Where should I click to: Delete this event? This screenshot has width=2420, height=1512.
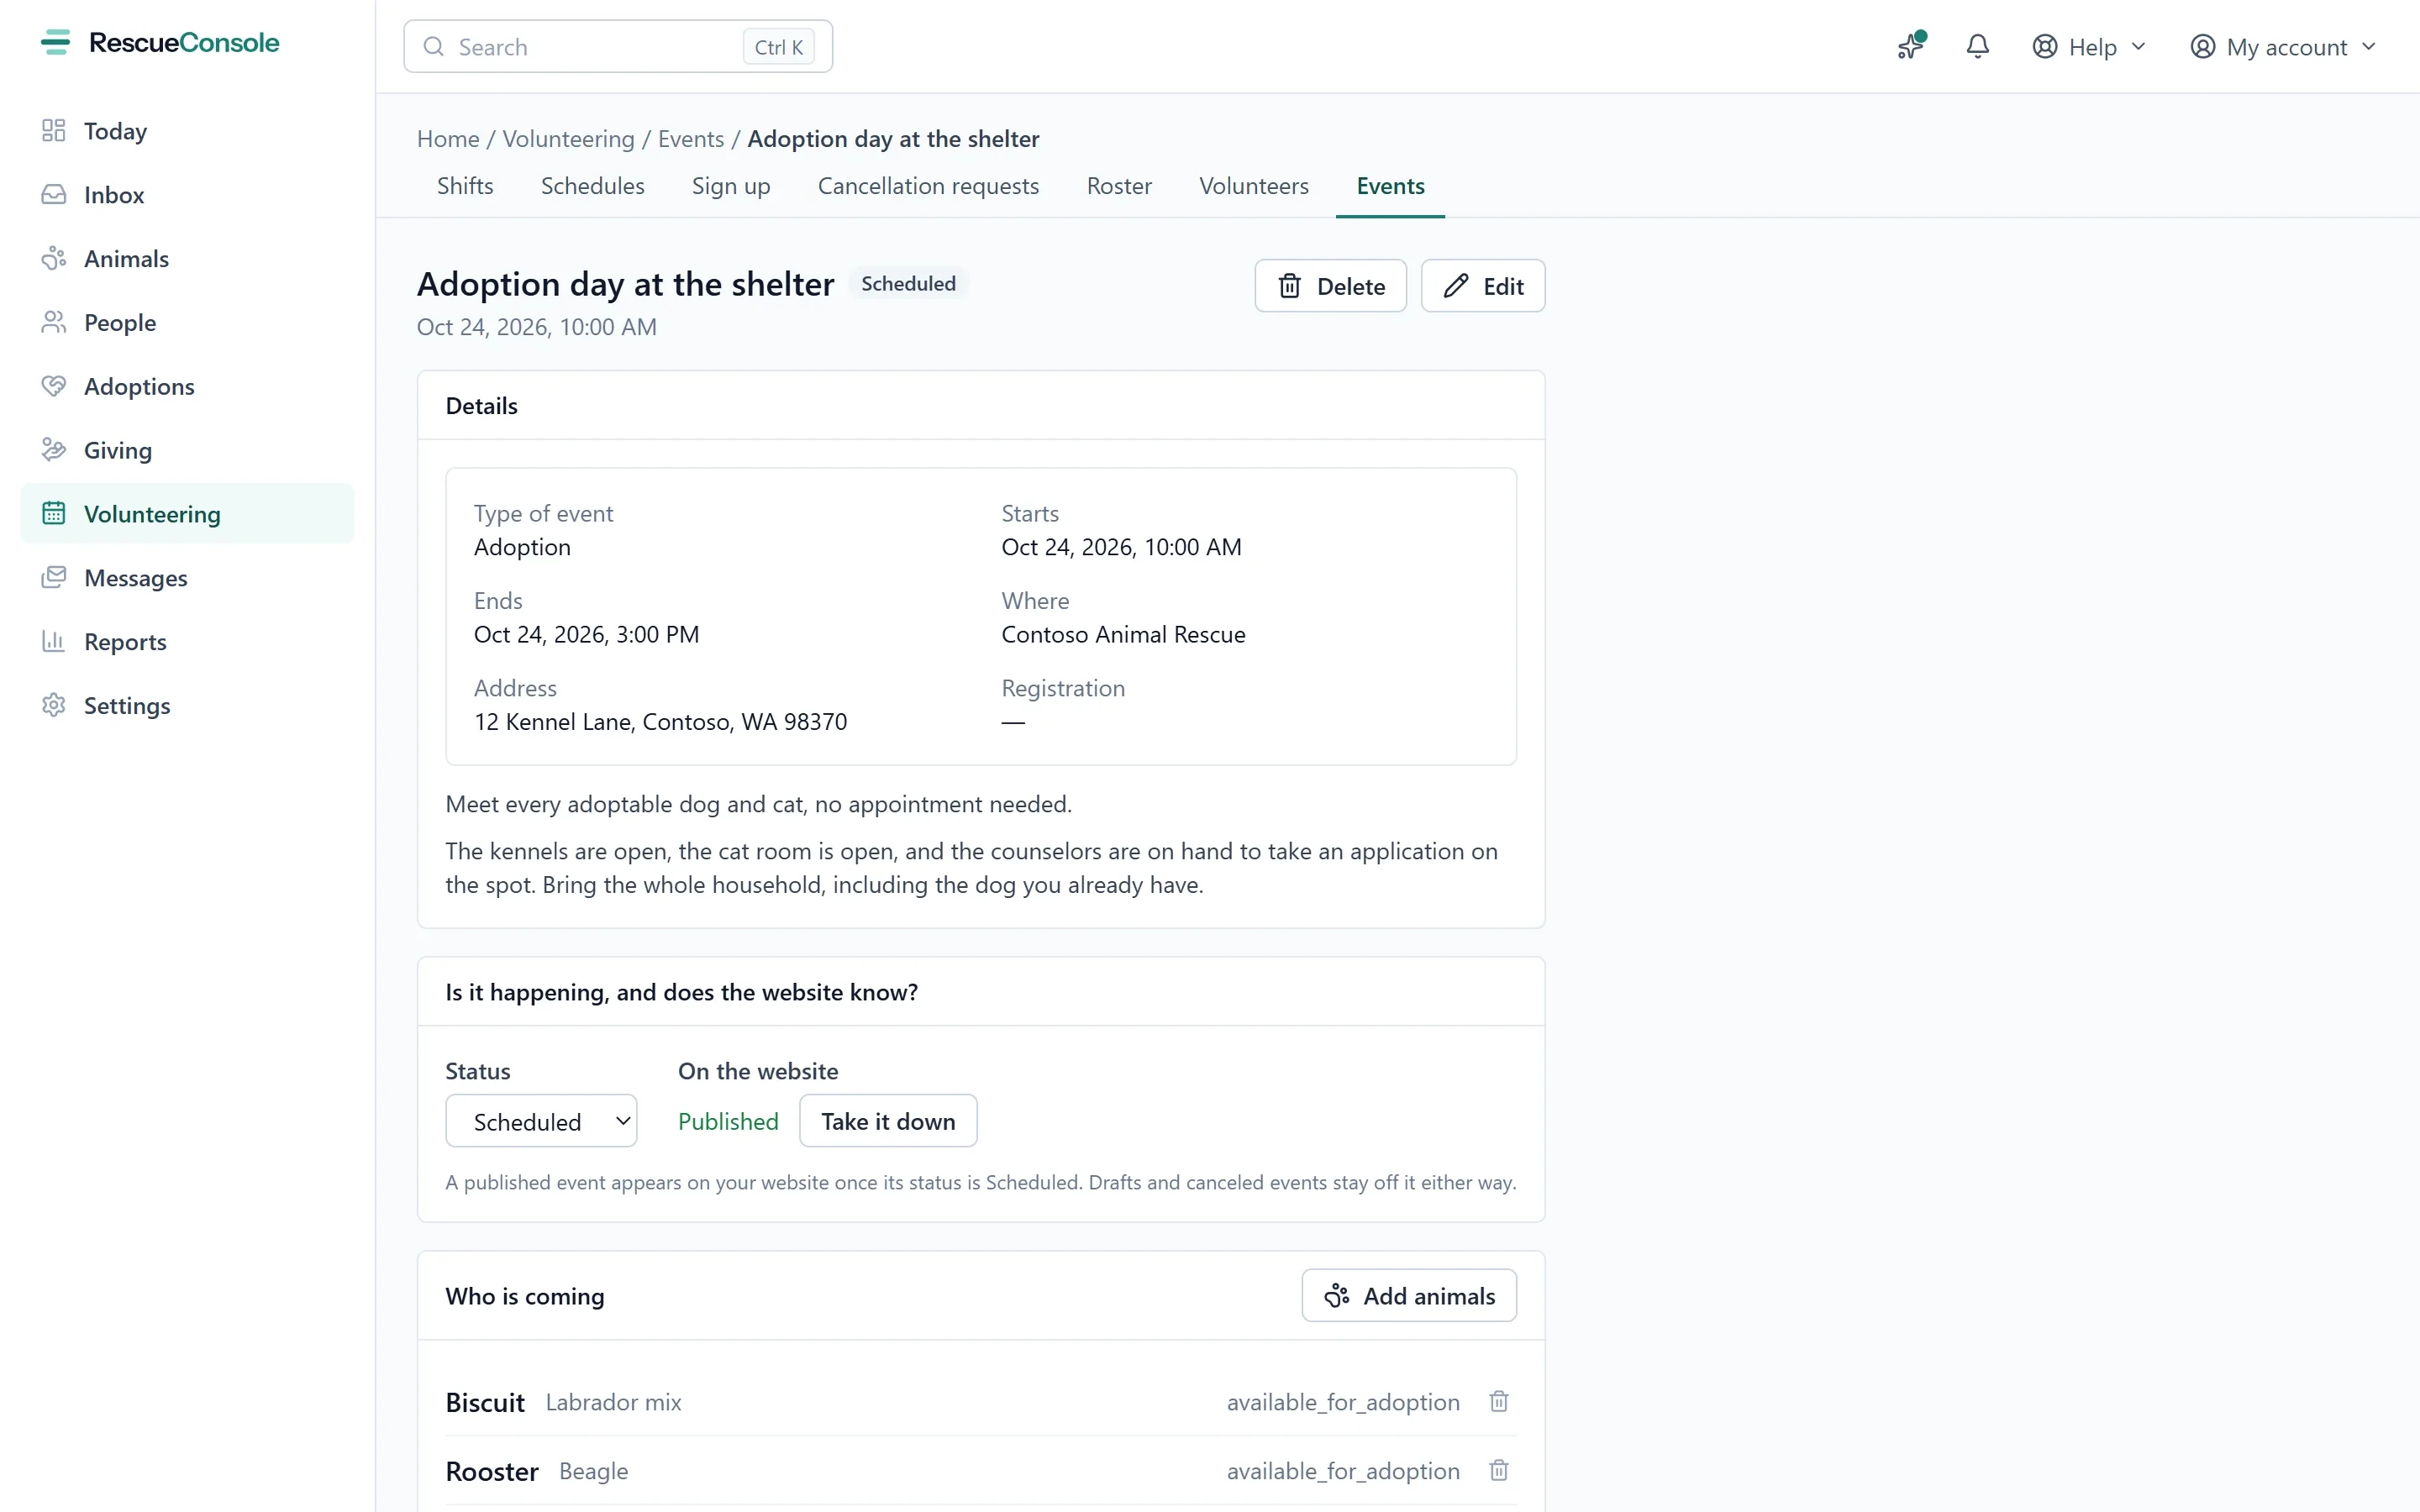[1330, 286]
